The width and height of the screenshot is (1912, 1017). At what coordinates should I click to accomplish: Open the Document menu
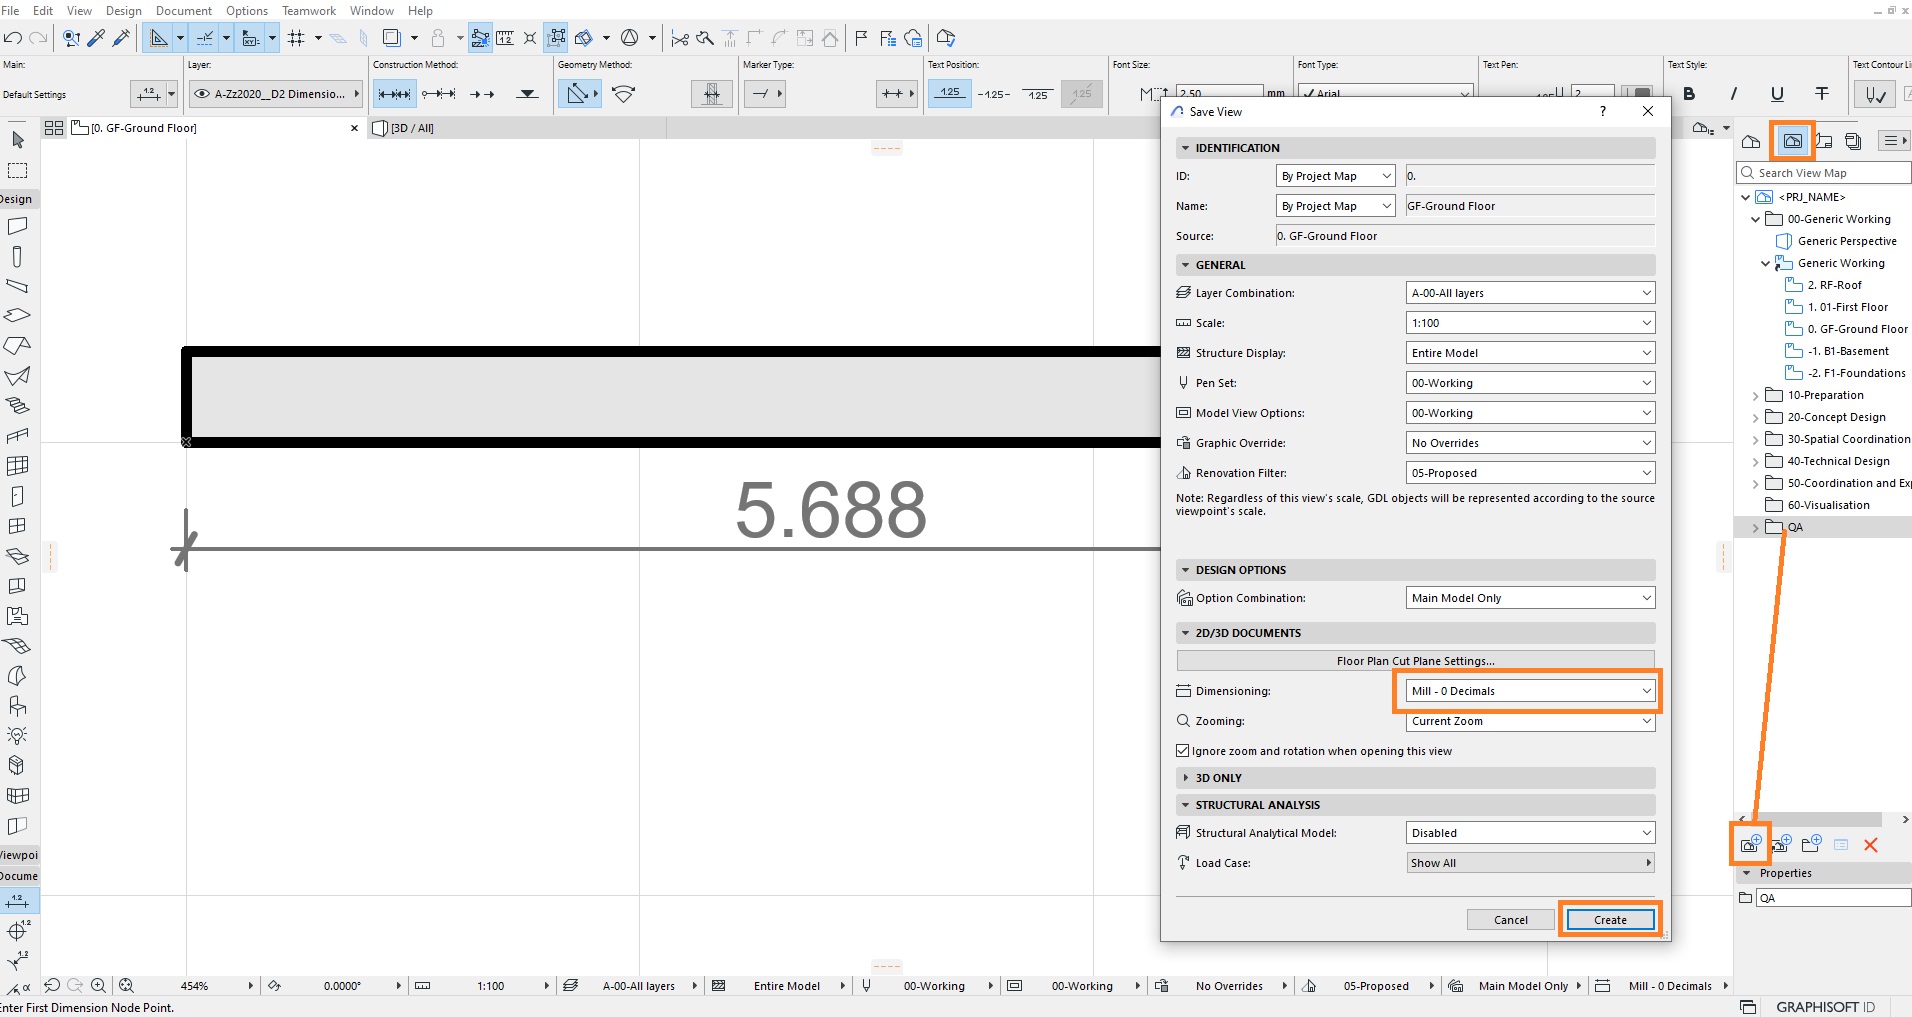click(x=184, y=10)
